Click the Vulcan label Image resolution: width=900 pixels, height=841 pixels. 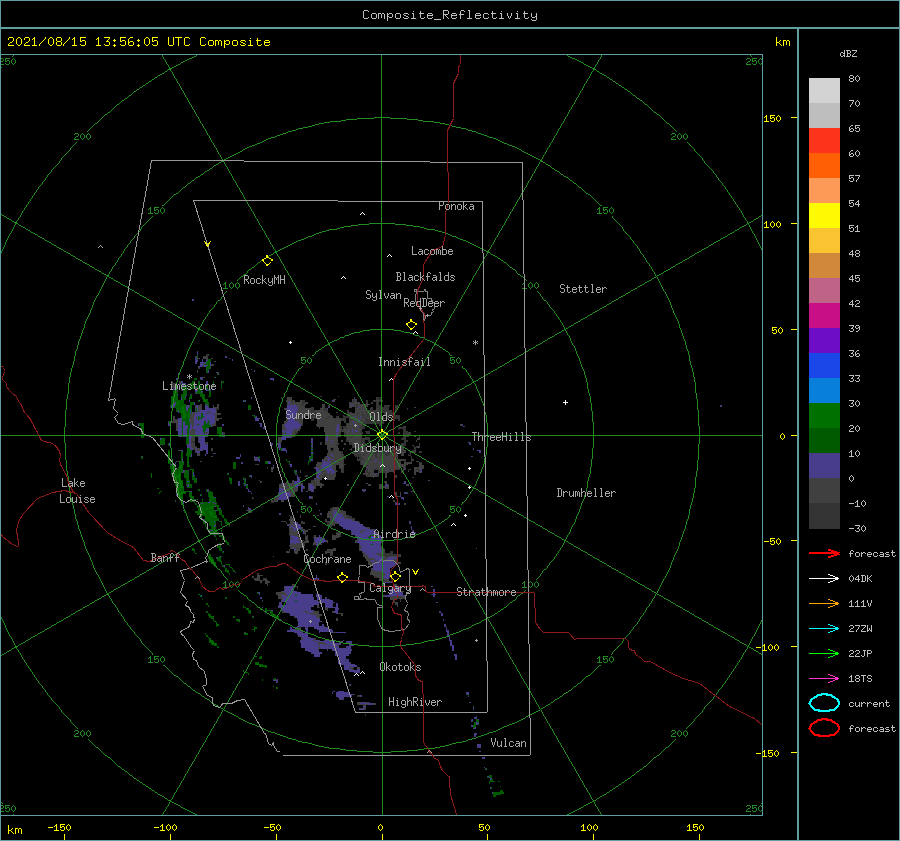click(508, 743)
